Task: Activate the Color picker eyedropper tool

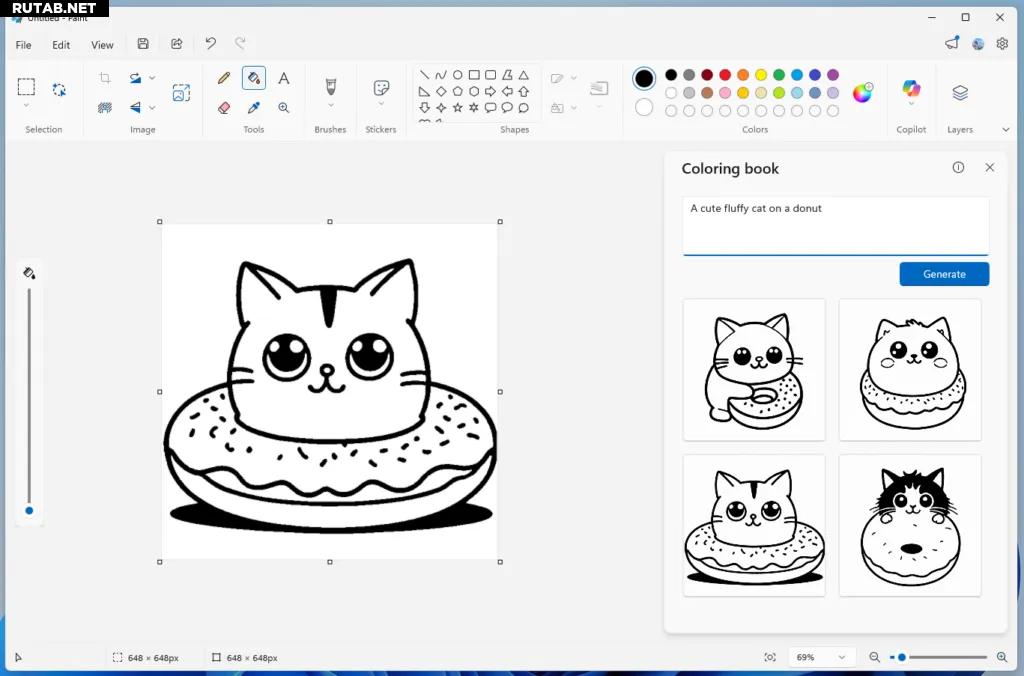Action: tap(254, 107)
